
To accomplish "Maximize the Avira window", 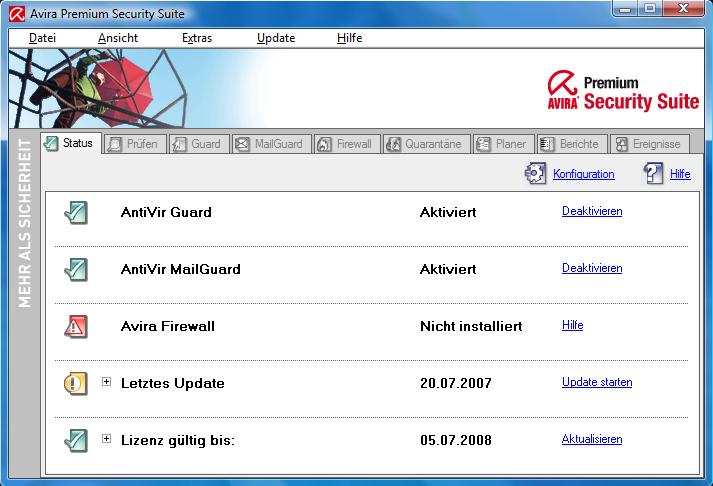I will tap(651, 9).
